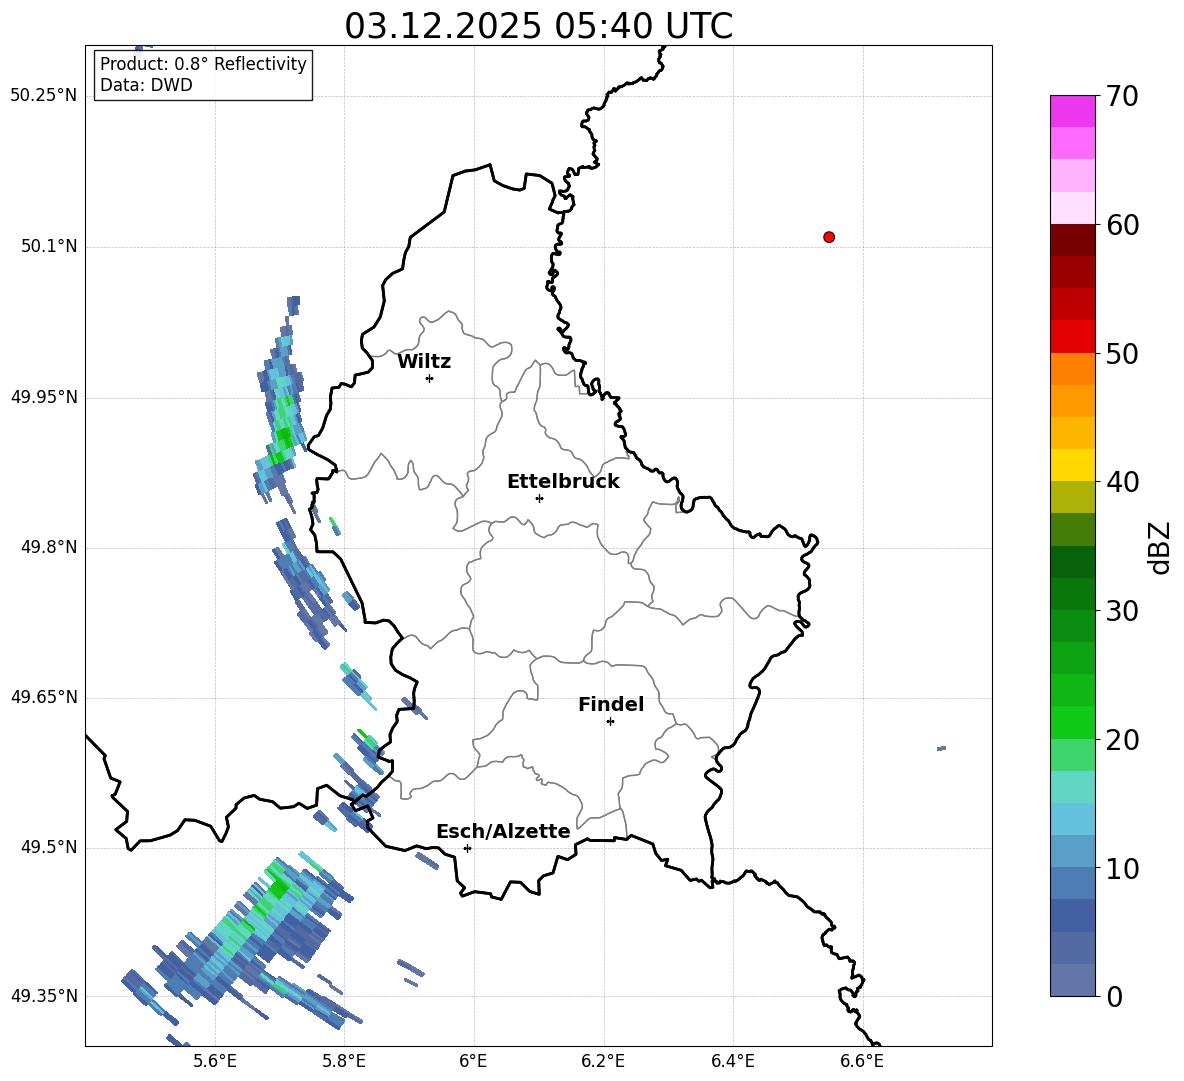Click the 6.6°E longitude label
The image size is (1184, 1081).
[862, 1061]
